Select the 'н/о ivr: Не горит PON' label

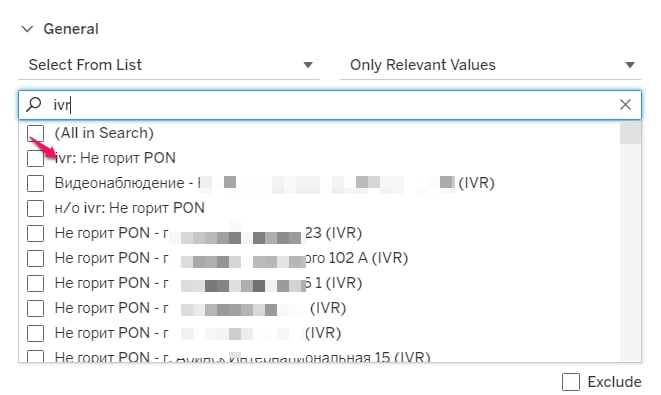(129, 208)
